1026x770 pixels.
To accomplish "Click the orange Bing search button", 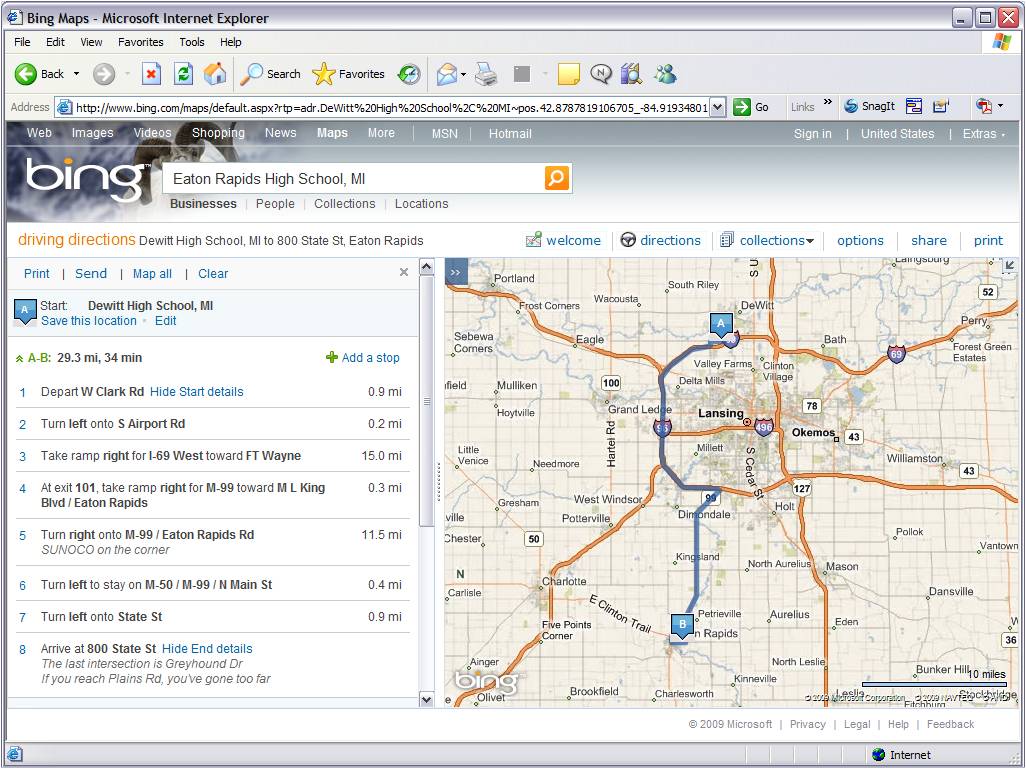I will point(556,178).
